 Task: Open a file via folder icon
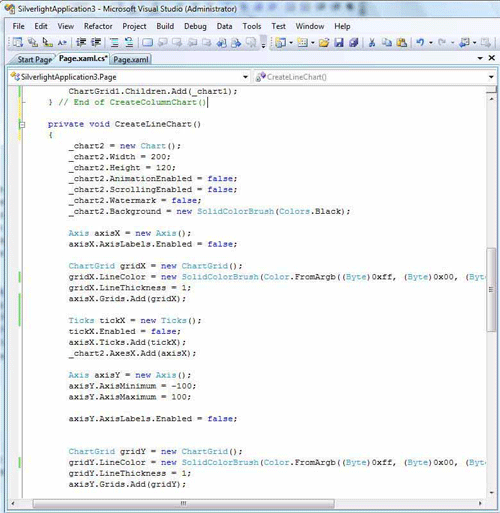[324, 42]
